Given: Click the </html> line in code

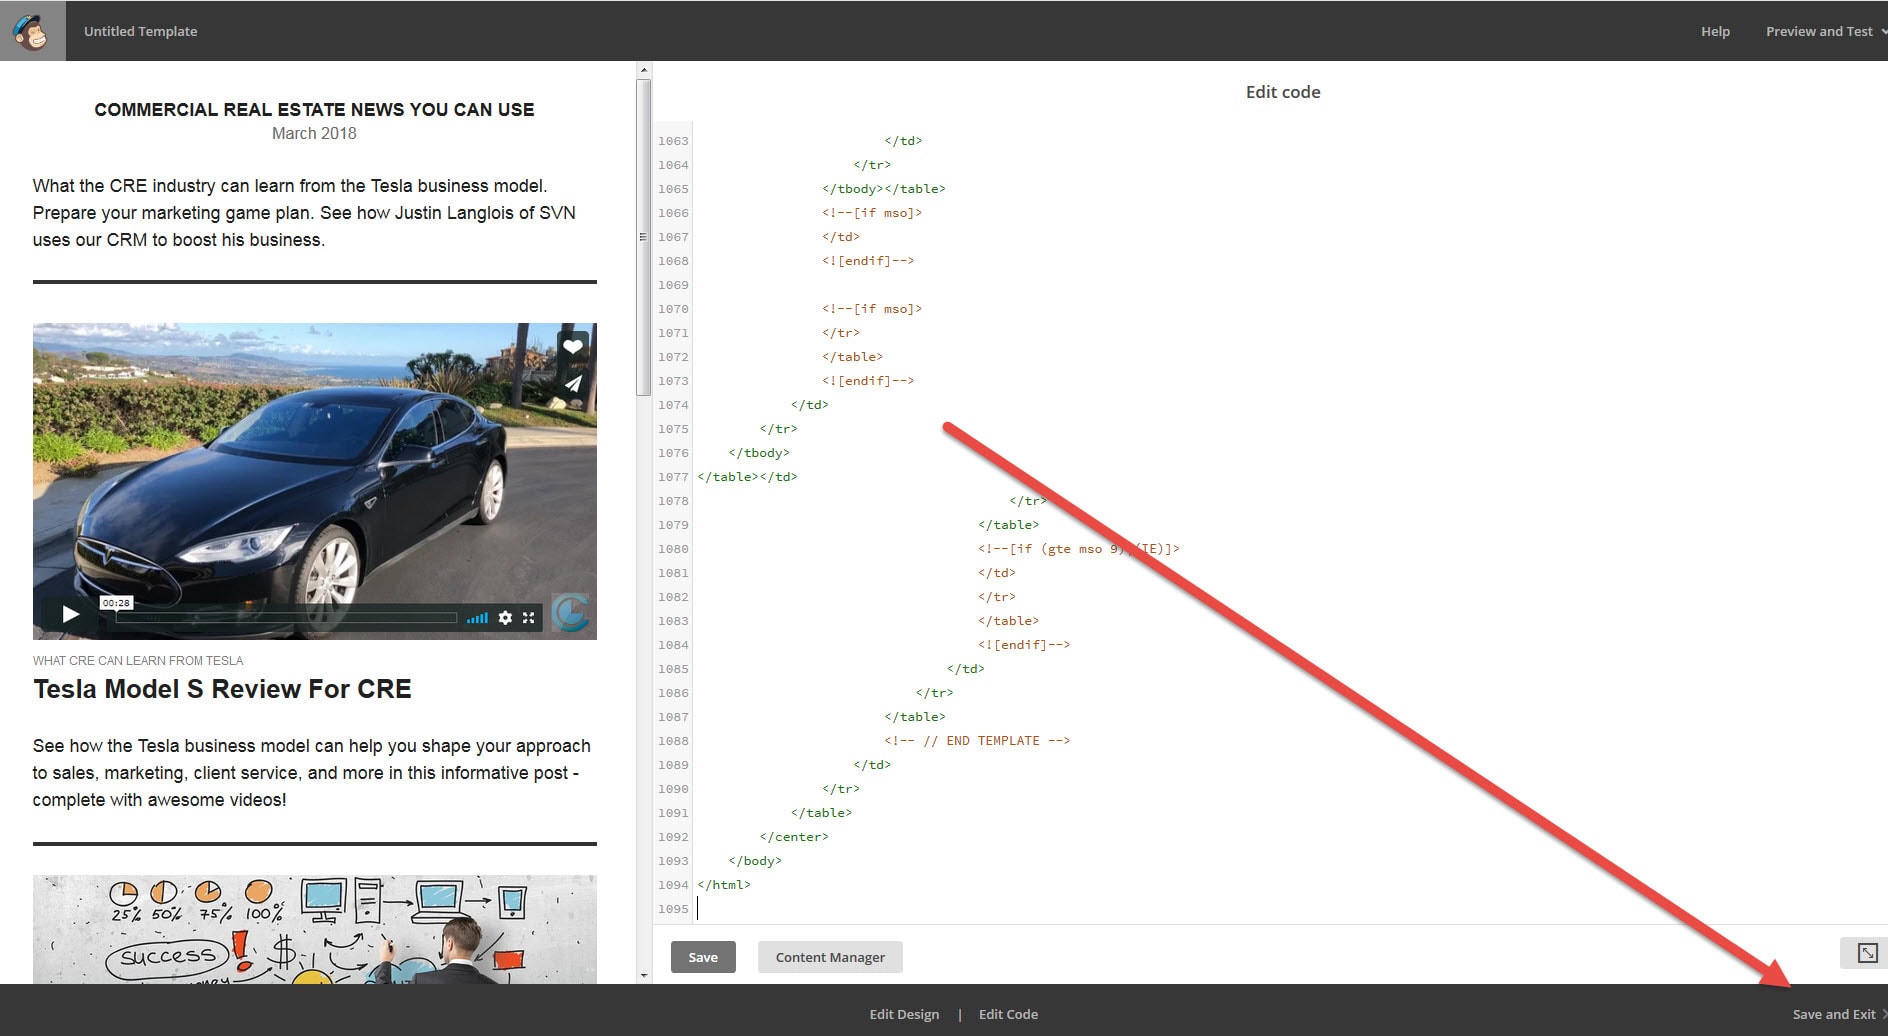Looking at the screenshot, I should coord(724,885).
